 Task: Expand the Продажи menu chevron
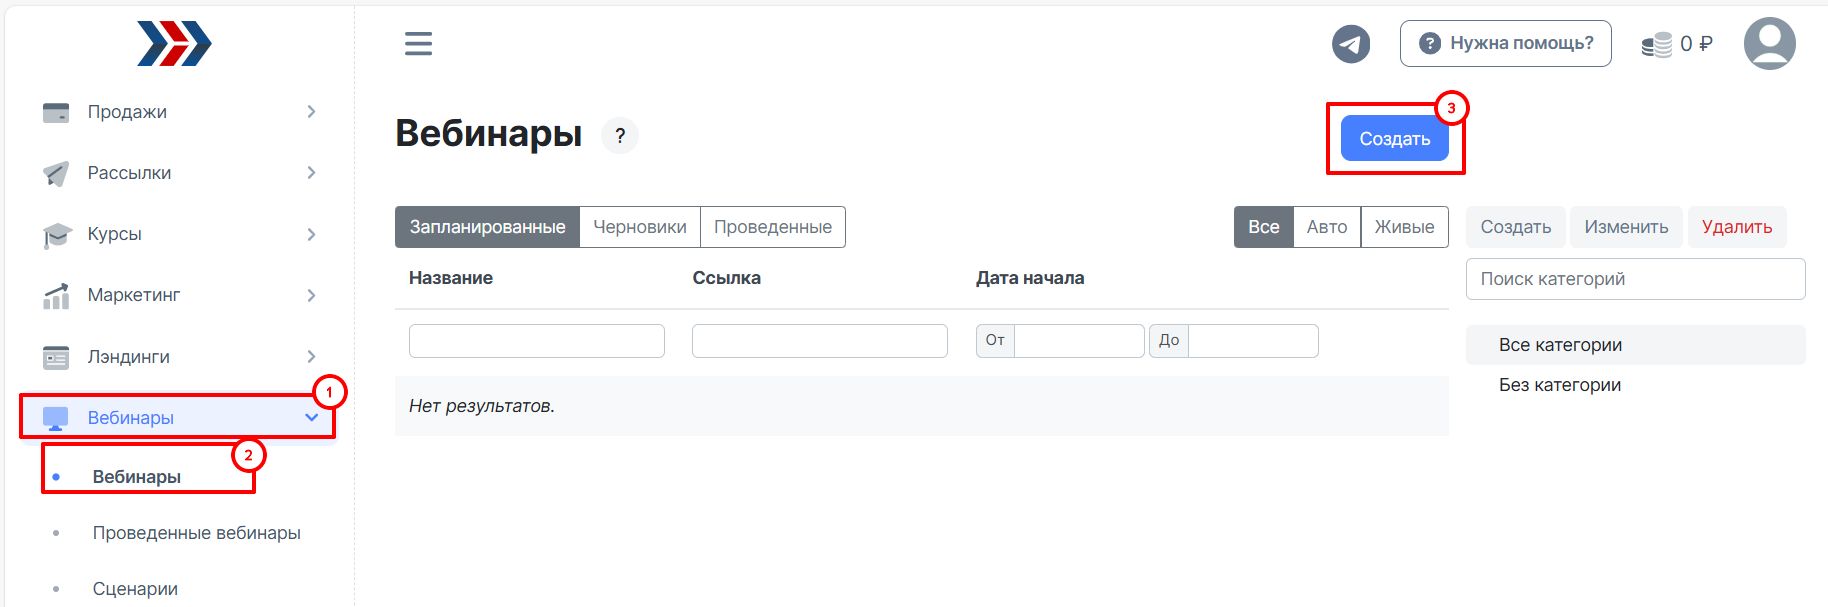[x=311, y=112]
